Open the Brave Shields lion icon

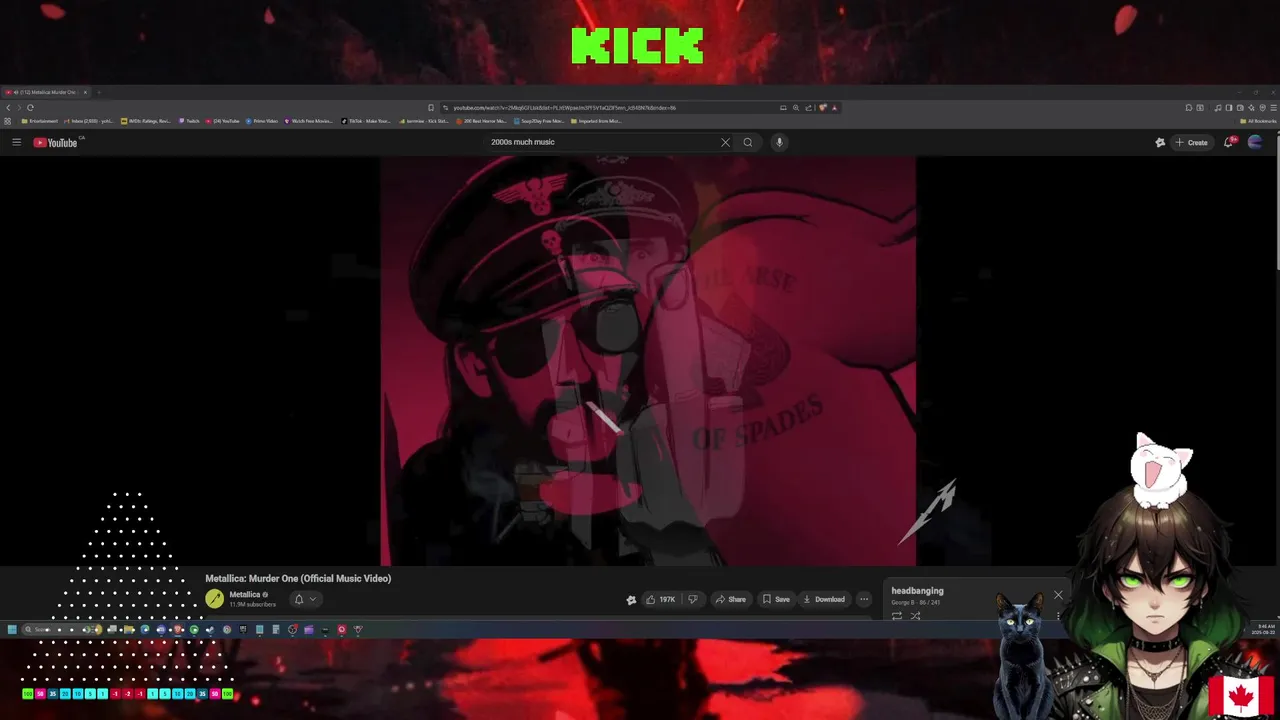pos(822,107)
